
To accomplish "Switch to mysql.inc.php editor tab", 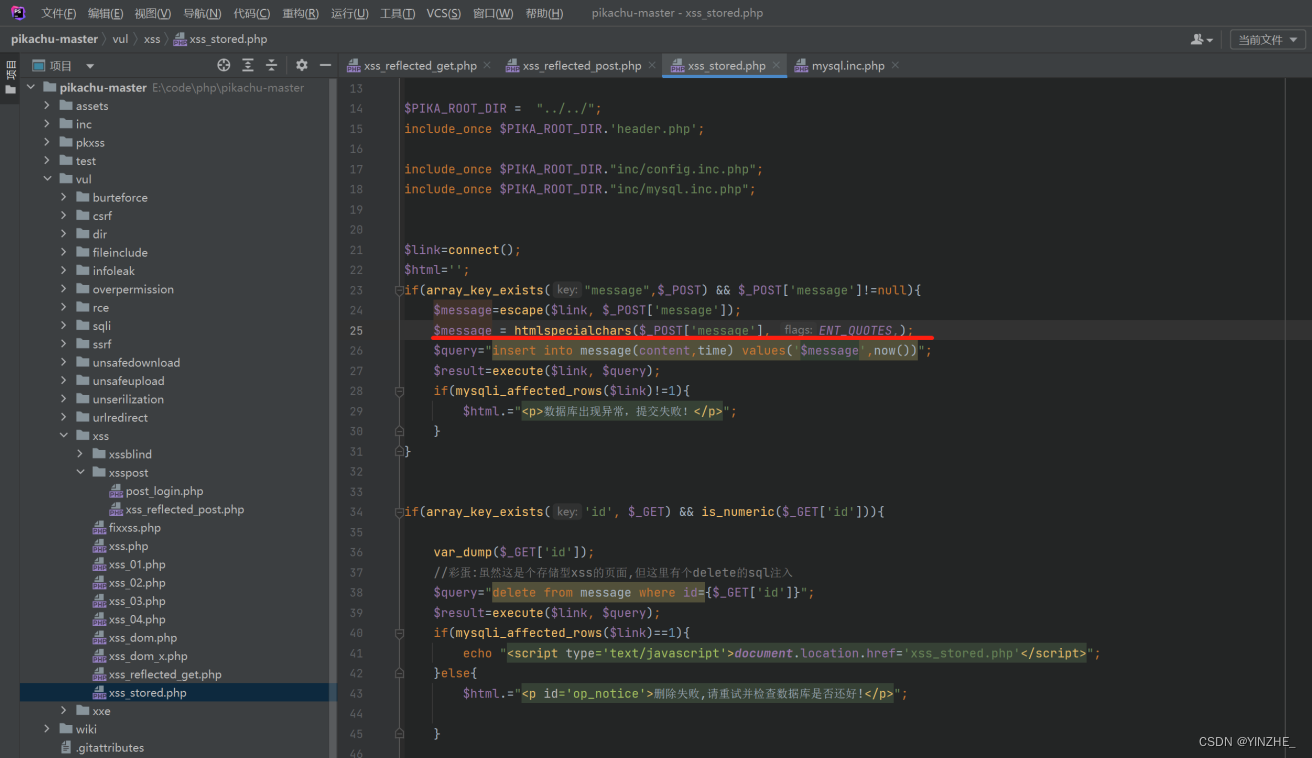I will [848, 66].
